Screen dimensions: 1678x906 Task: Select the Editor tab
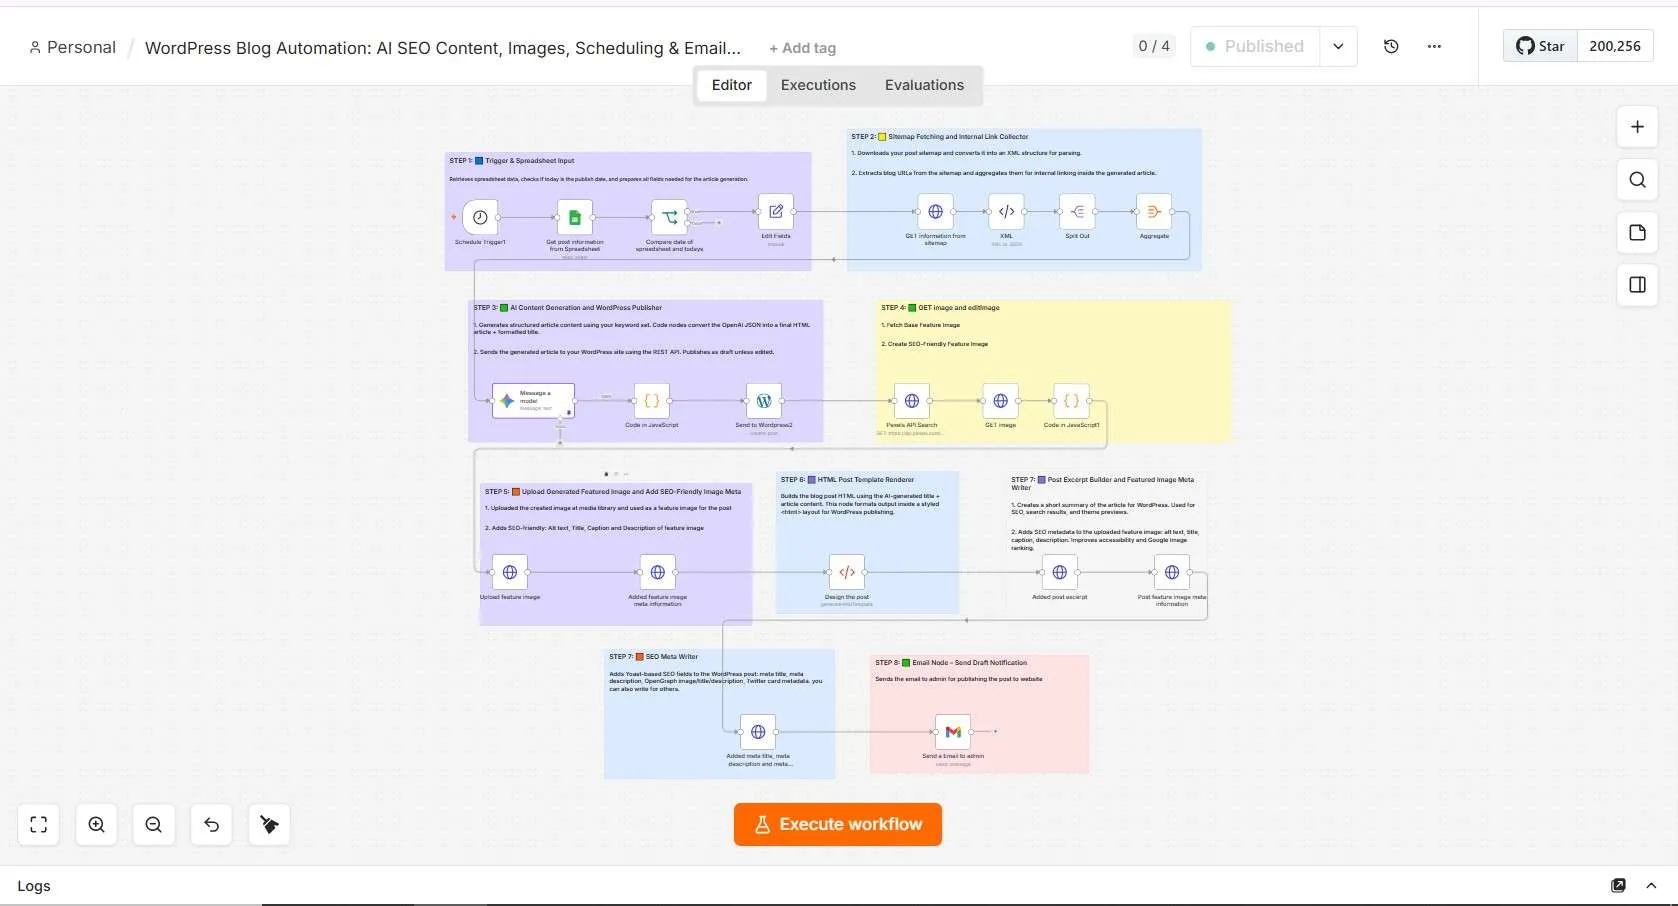(731, 85)
